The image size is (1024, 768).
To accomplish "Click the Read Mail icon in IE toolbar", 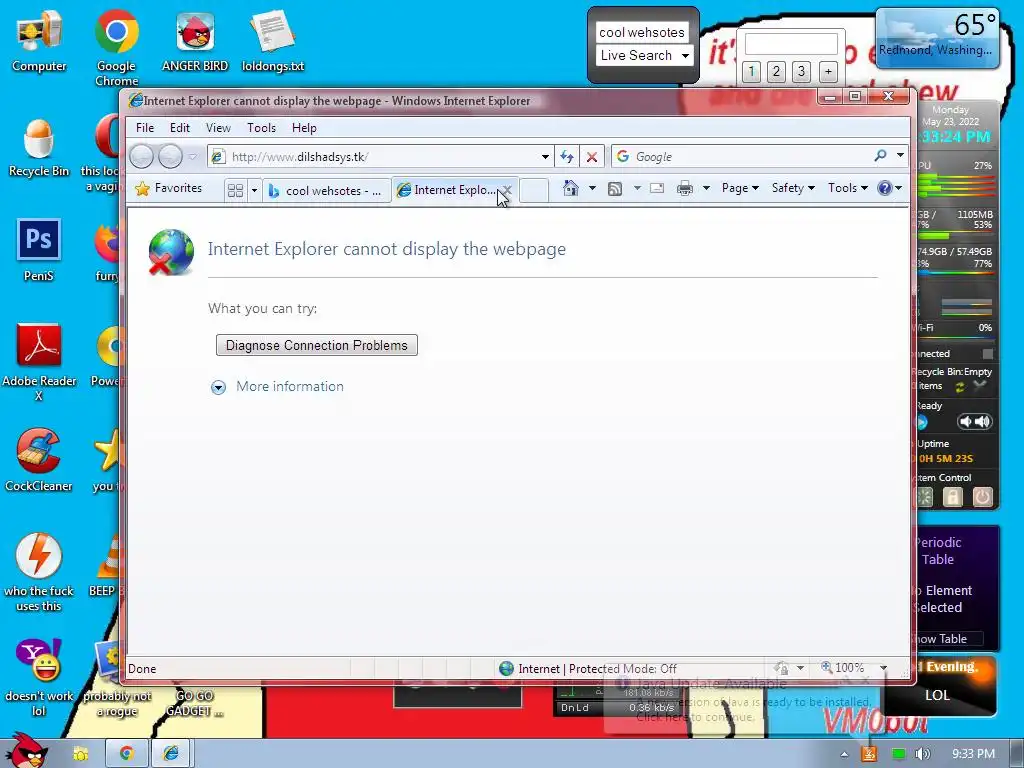I will (657, 188).
